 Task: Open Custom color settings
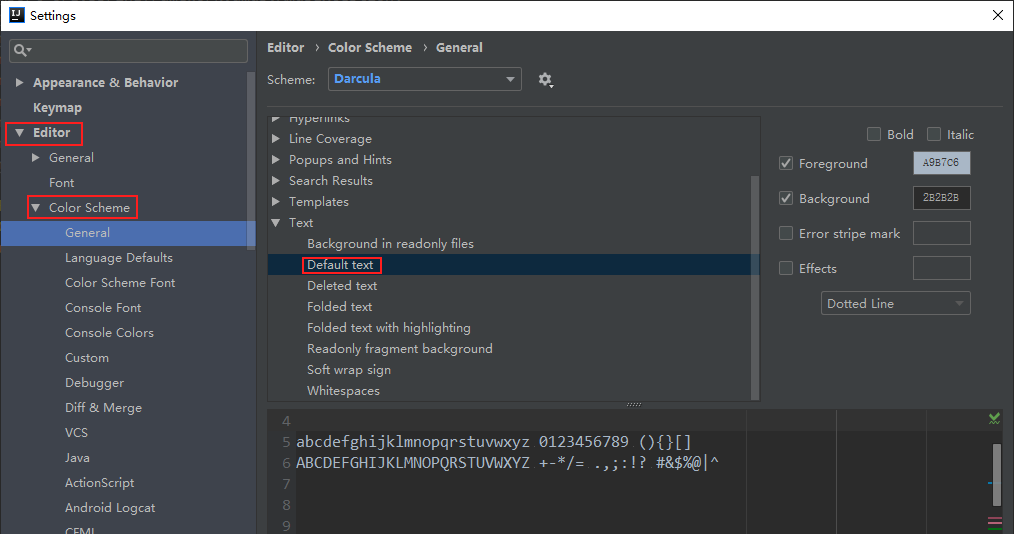pyautogui.click(x=87, y=358)
